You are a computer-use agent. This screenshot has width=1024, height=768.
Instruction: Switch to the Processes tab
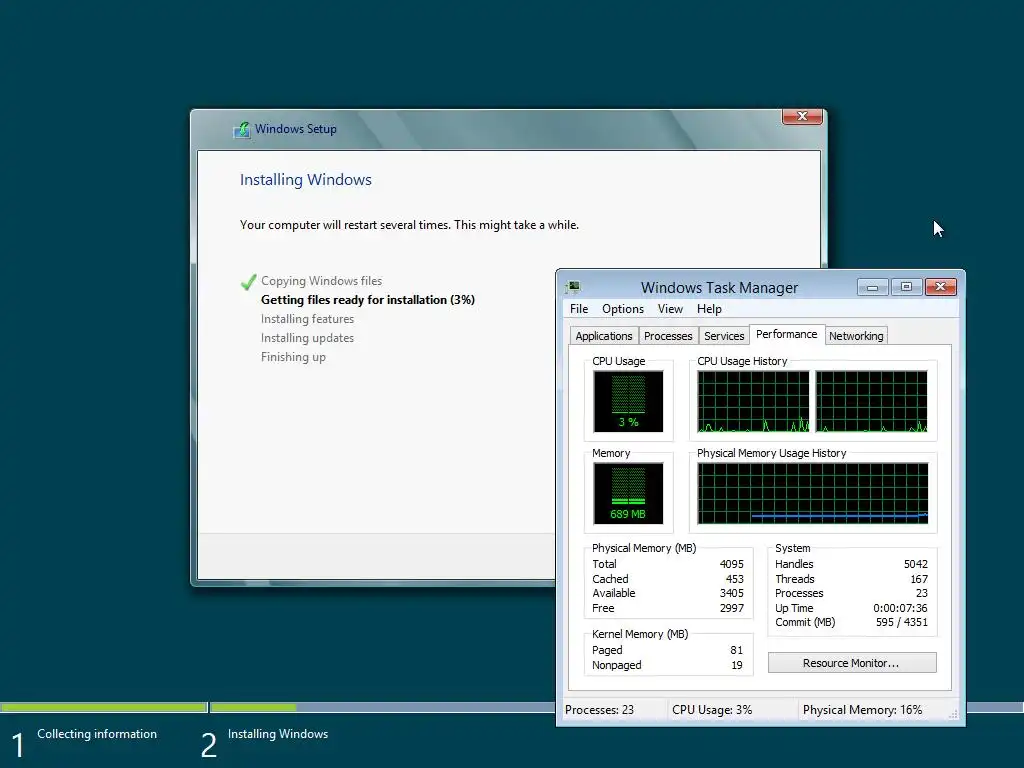pos(667,336)
